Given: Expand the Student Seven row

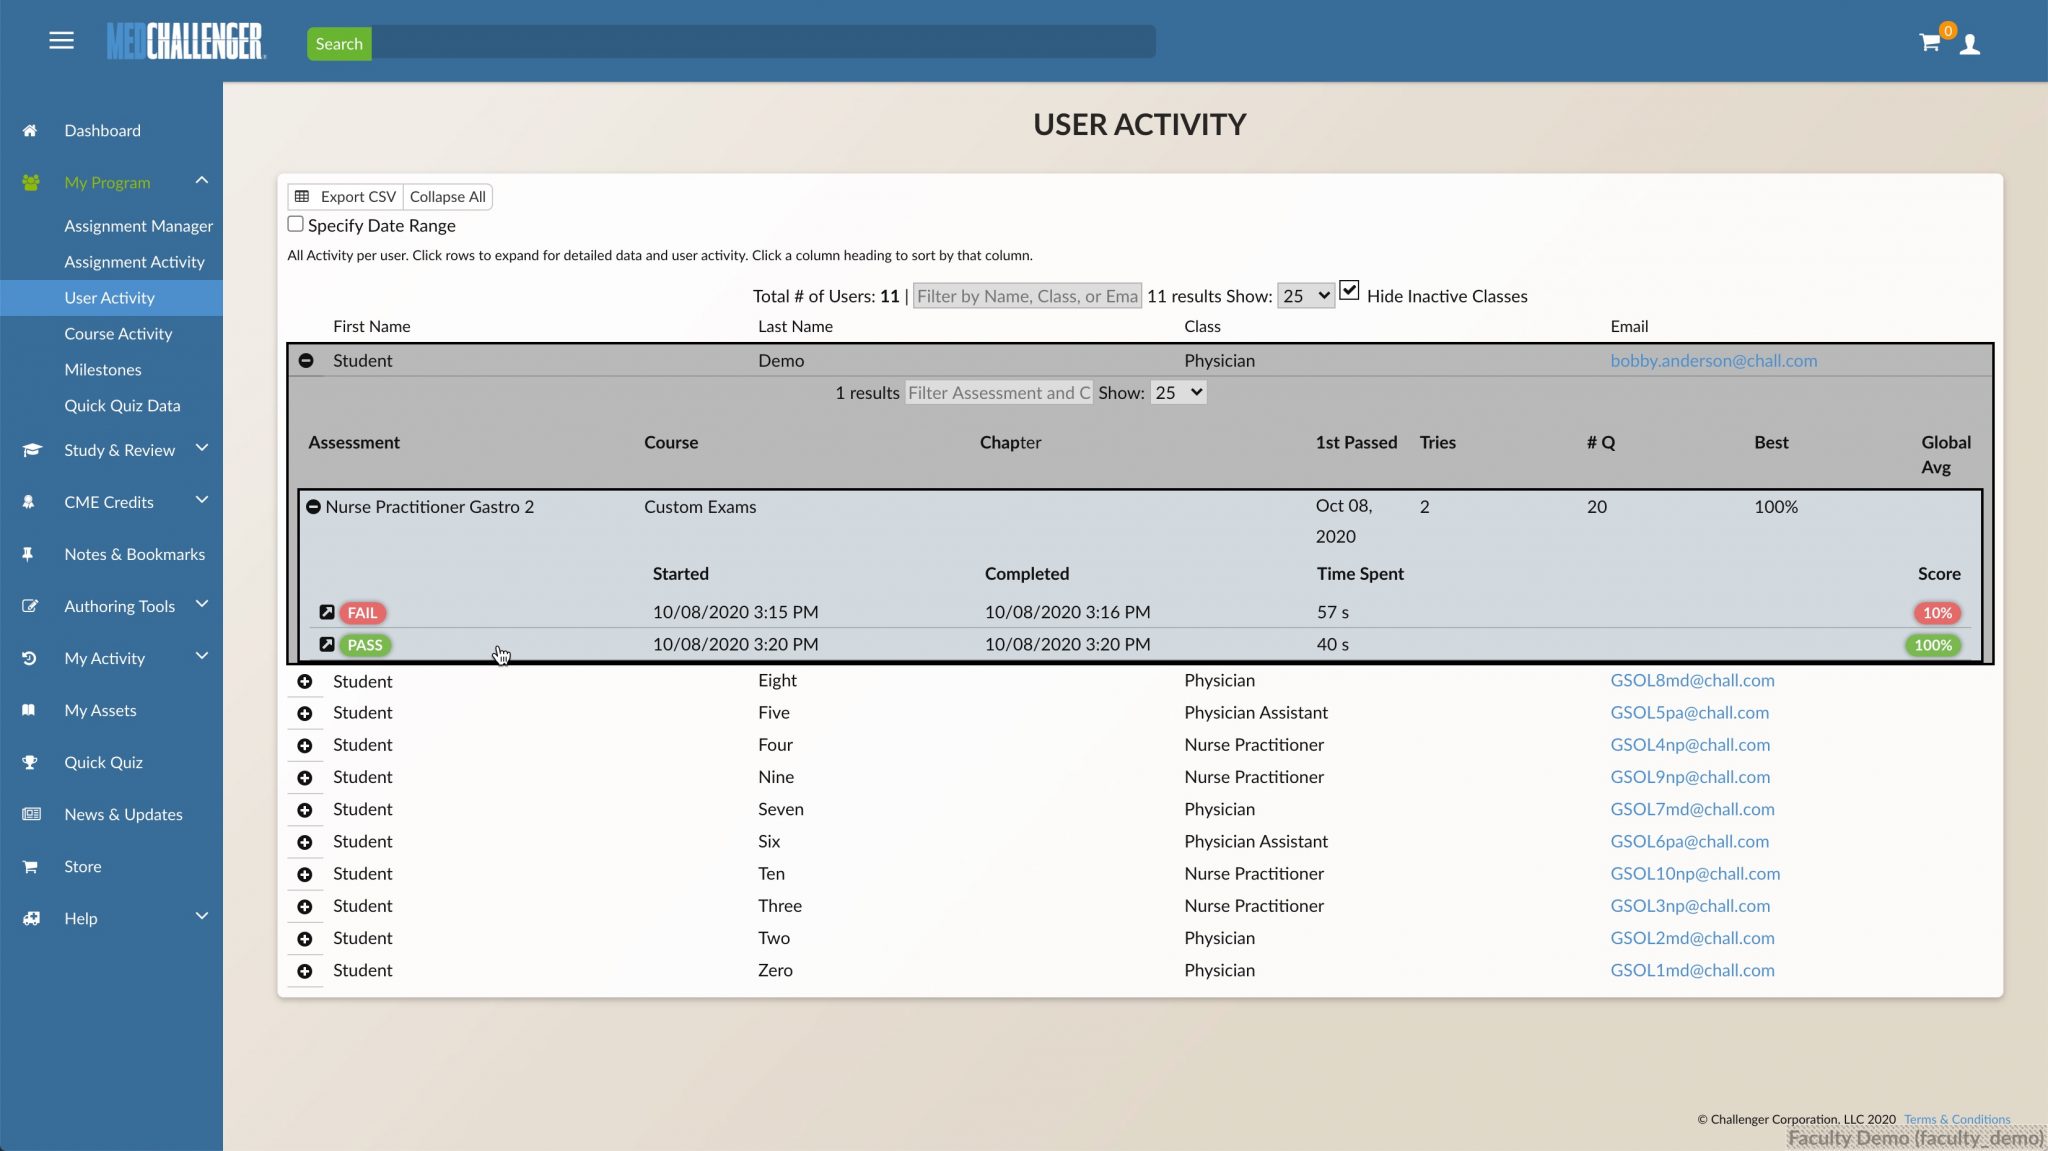Looking at the screenshot, I should pos(305,810).
